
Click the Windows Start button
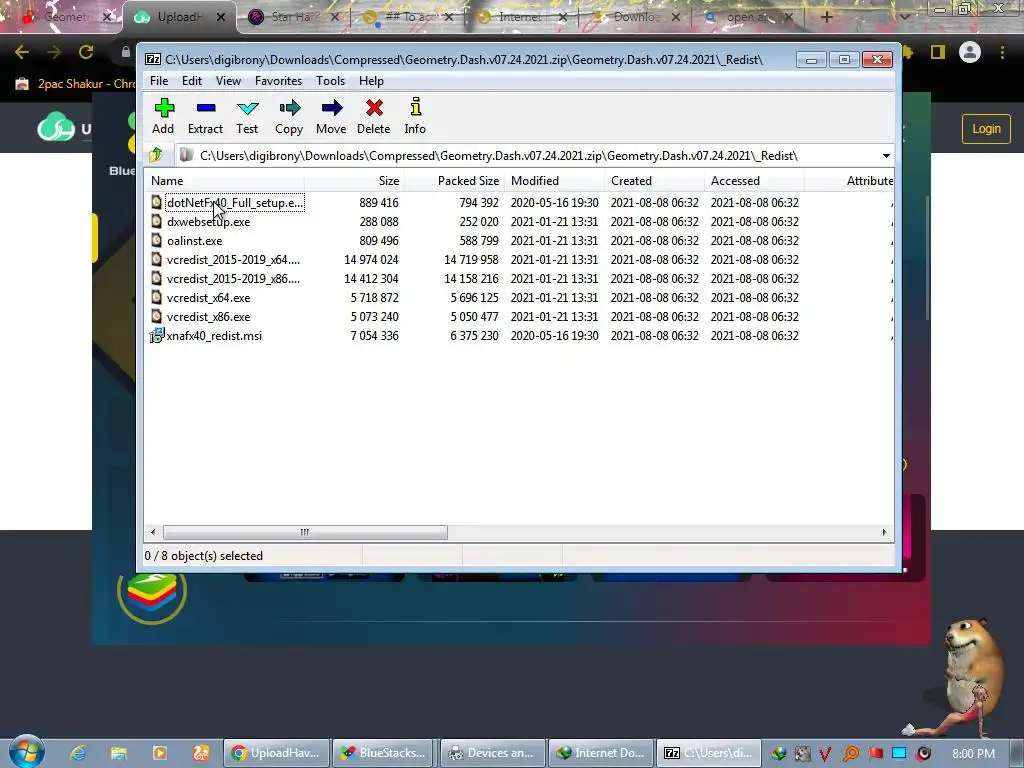point(27,752)
